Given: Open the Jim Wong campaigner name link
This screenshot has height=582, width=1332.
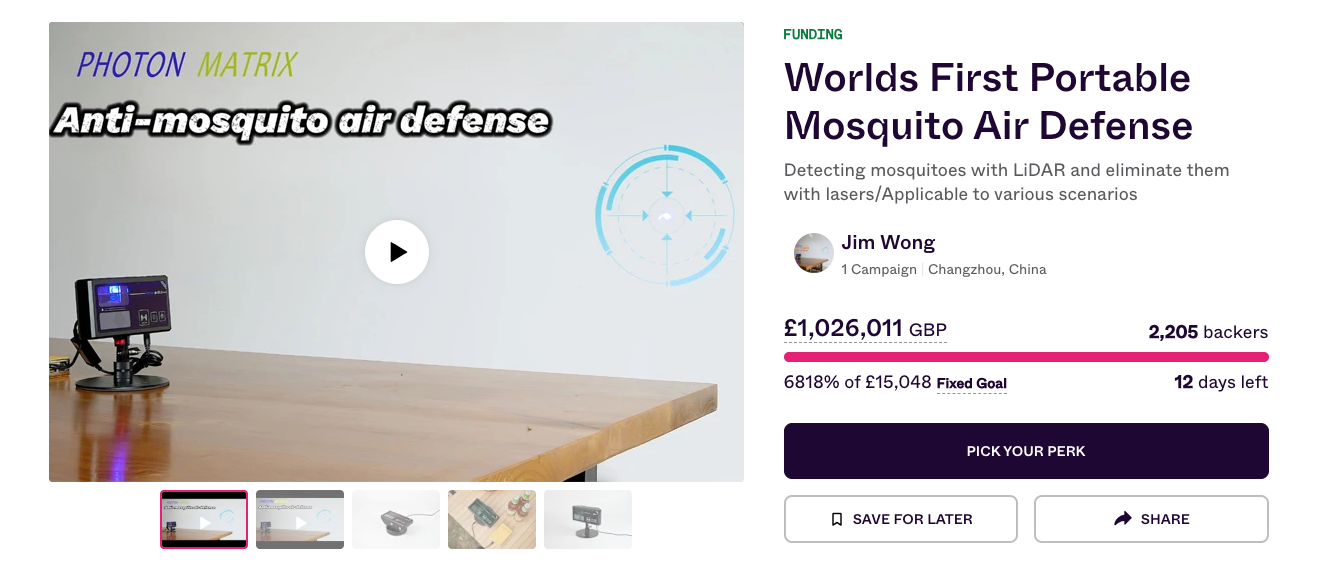Looking at the screenshot, I should point(888,242).
